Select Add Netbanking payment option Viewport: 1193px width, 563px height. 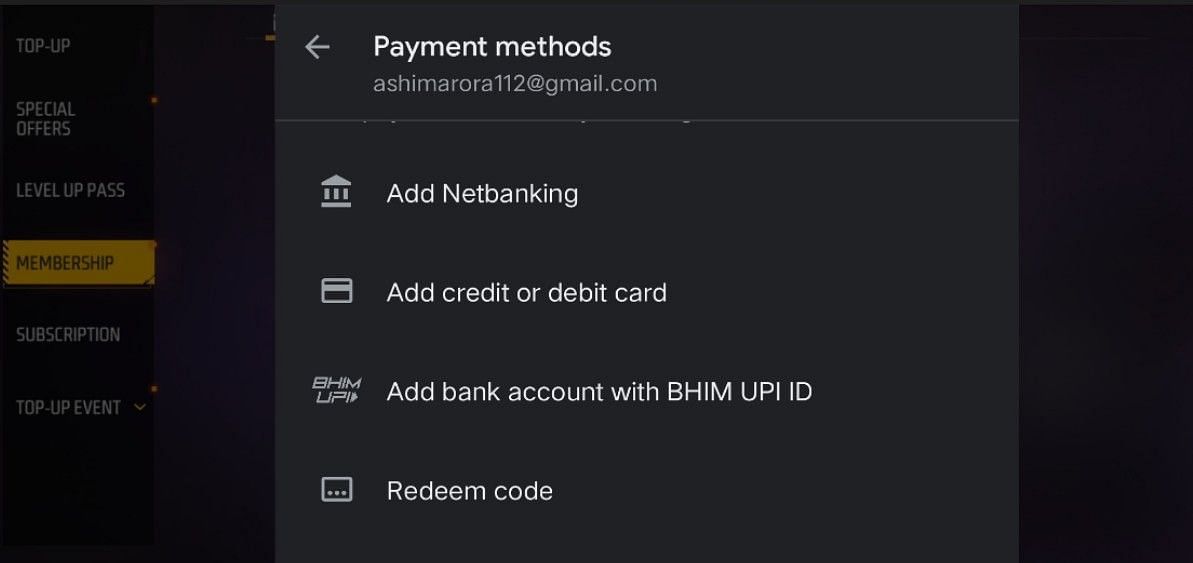coord(482,193)
